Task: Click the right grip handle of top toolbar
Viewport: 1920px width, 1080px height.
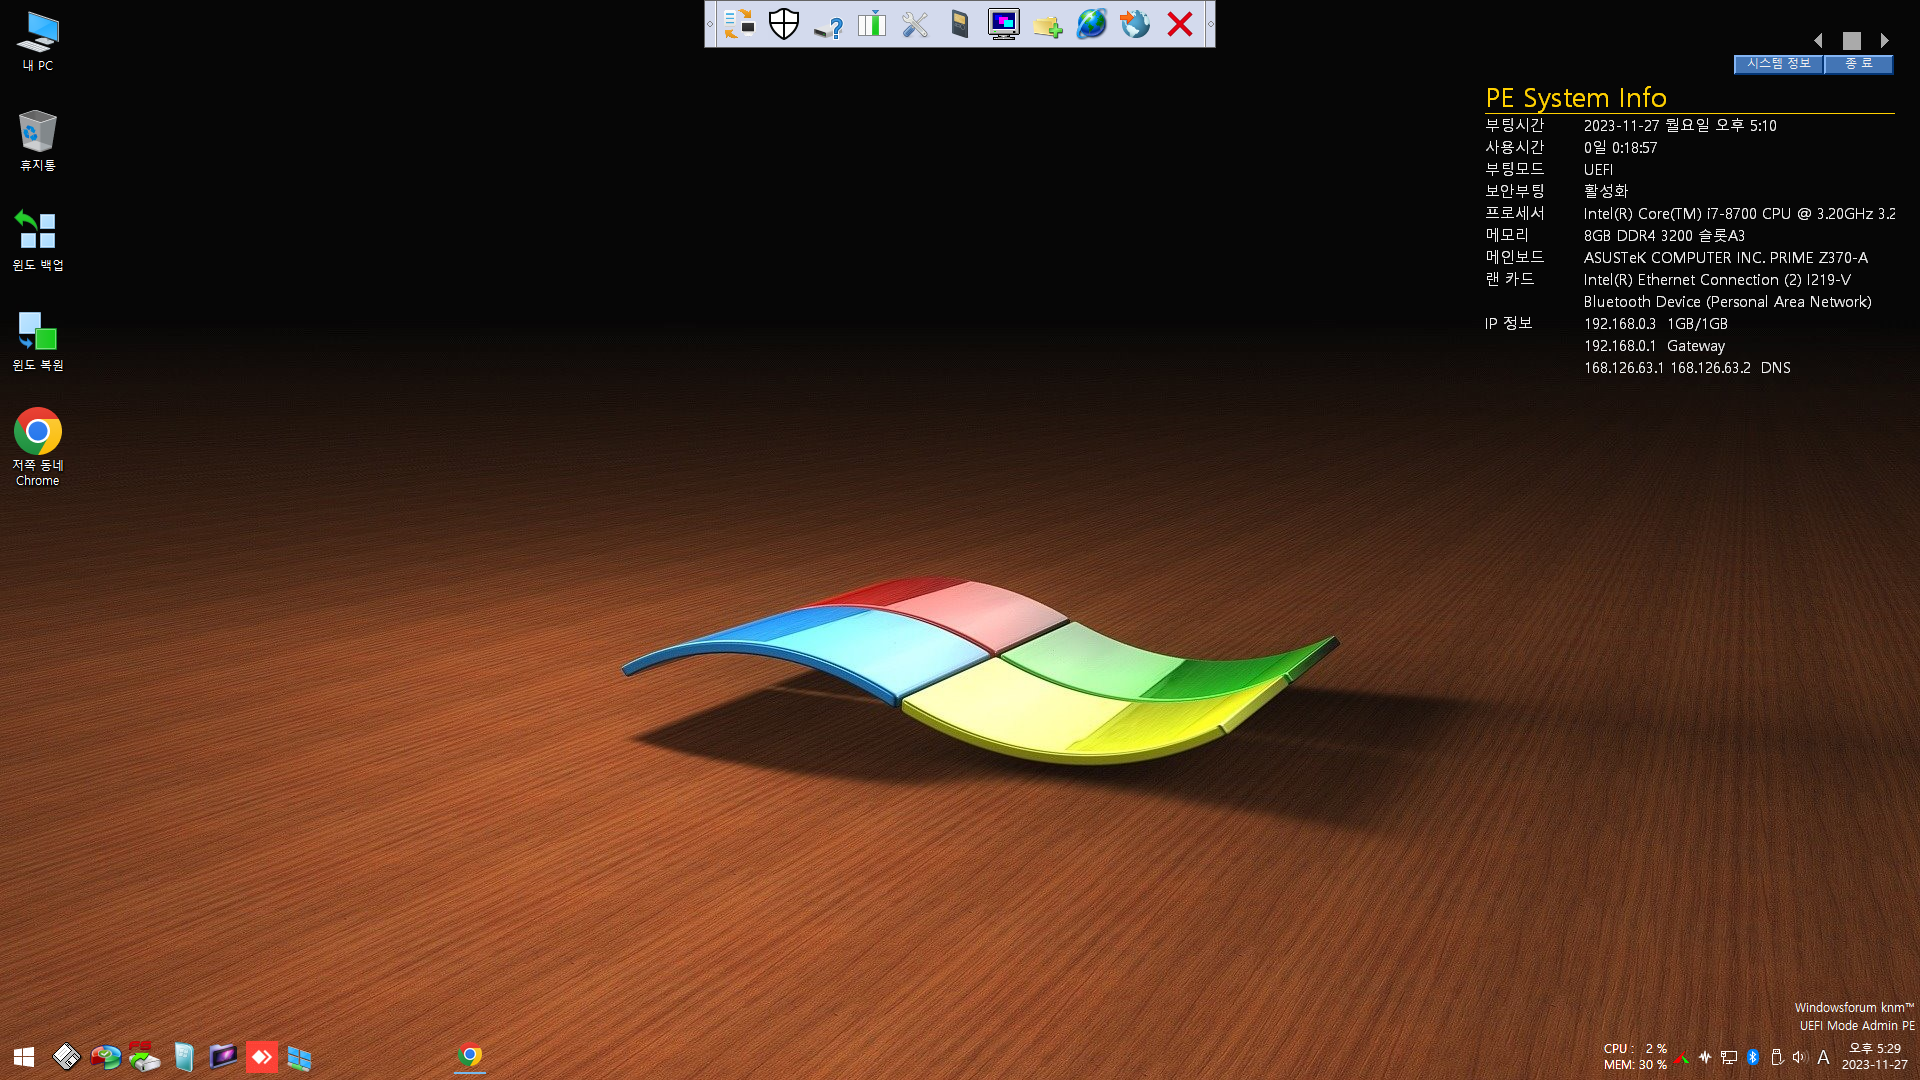Action: pyautogui.click(x=1210, y=24)
